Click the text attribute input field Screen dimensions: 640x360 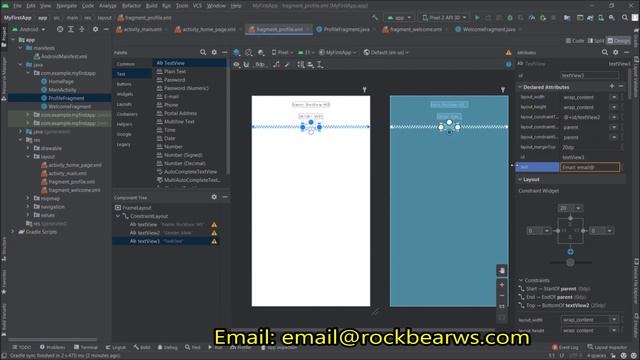(590, 167)
